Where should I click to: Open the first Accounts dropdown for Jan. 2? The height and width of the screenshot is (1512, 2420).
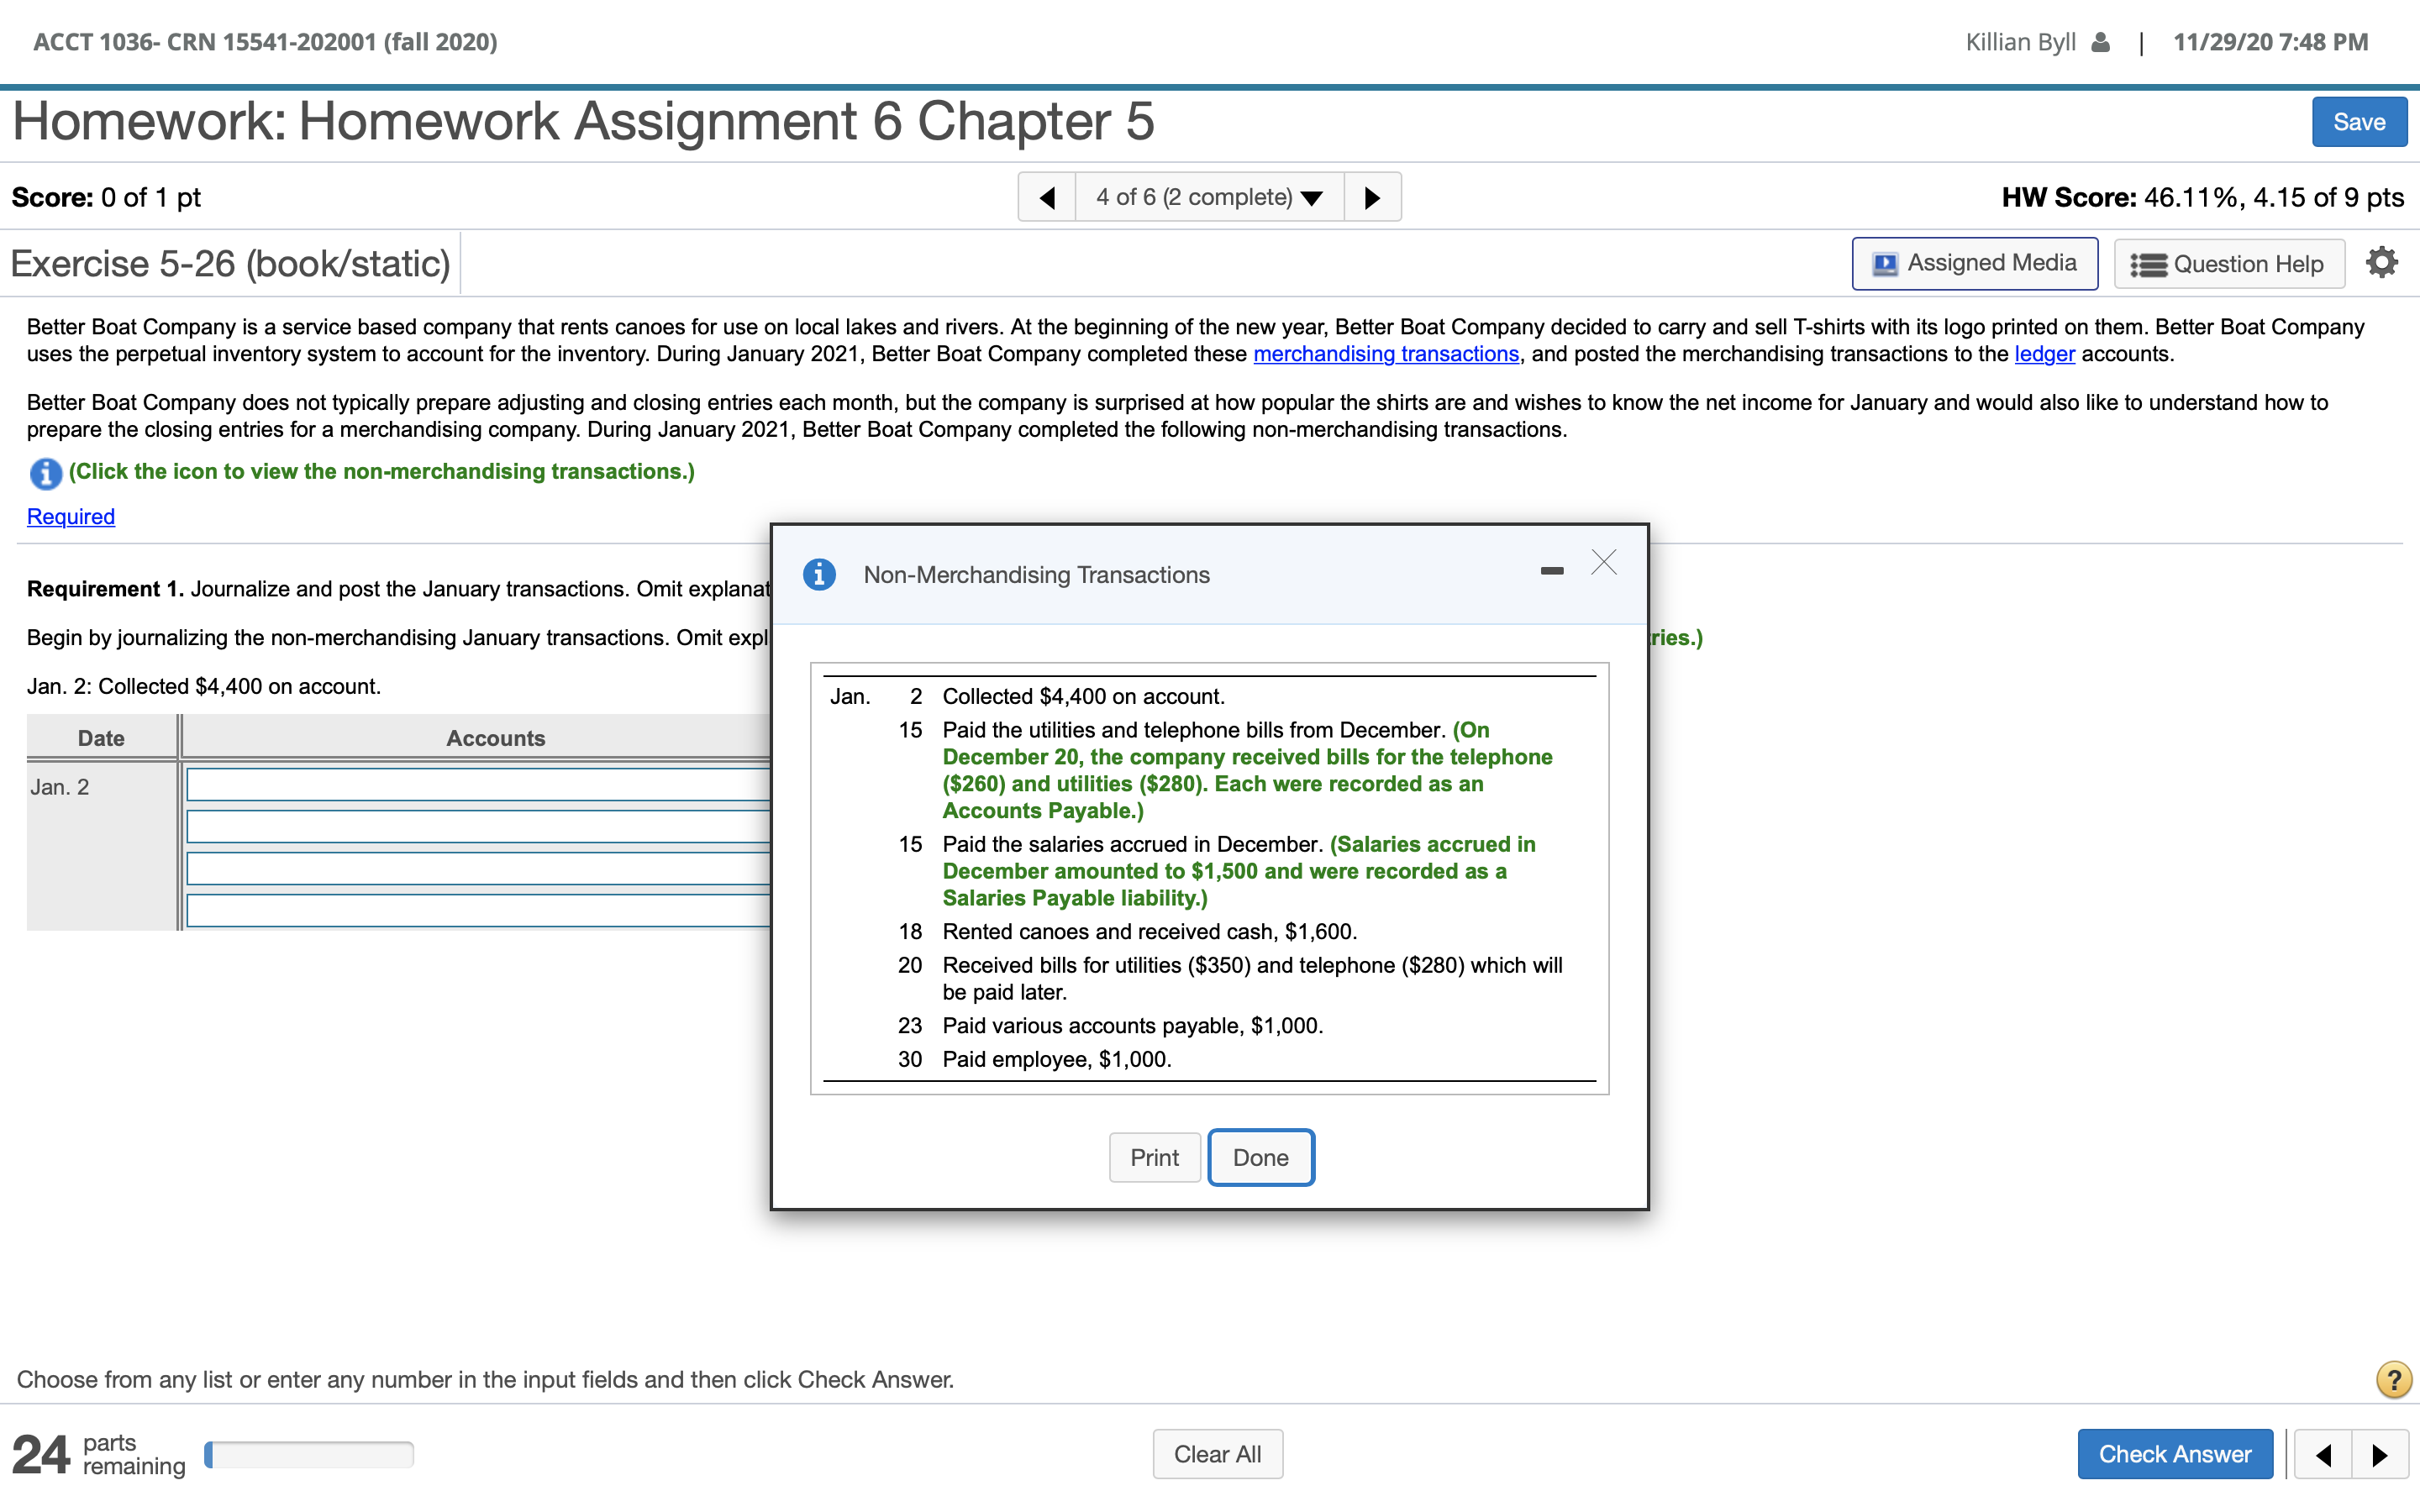click(477, 784)
